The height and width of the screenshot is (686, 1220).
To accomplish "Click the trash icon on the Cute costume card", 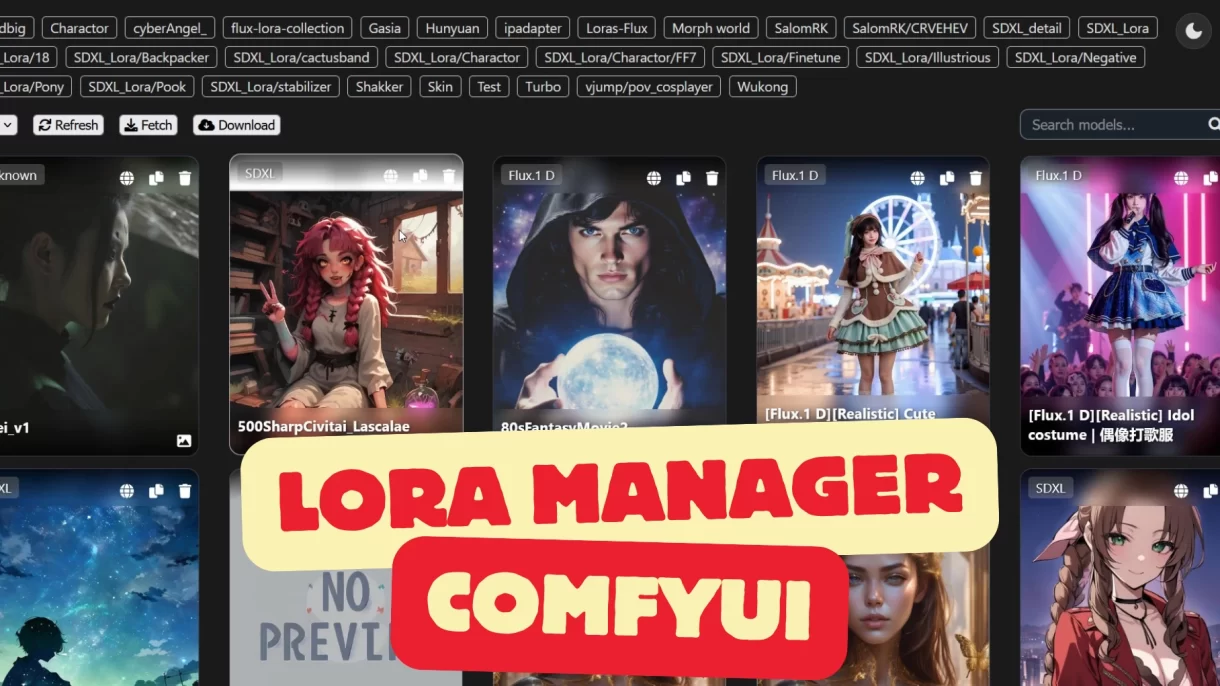I will click(975, 178).
